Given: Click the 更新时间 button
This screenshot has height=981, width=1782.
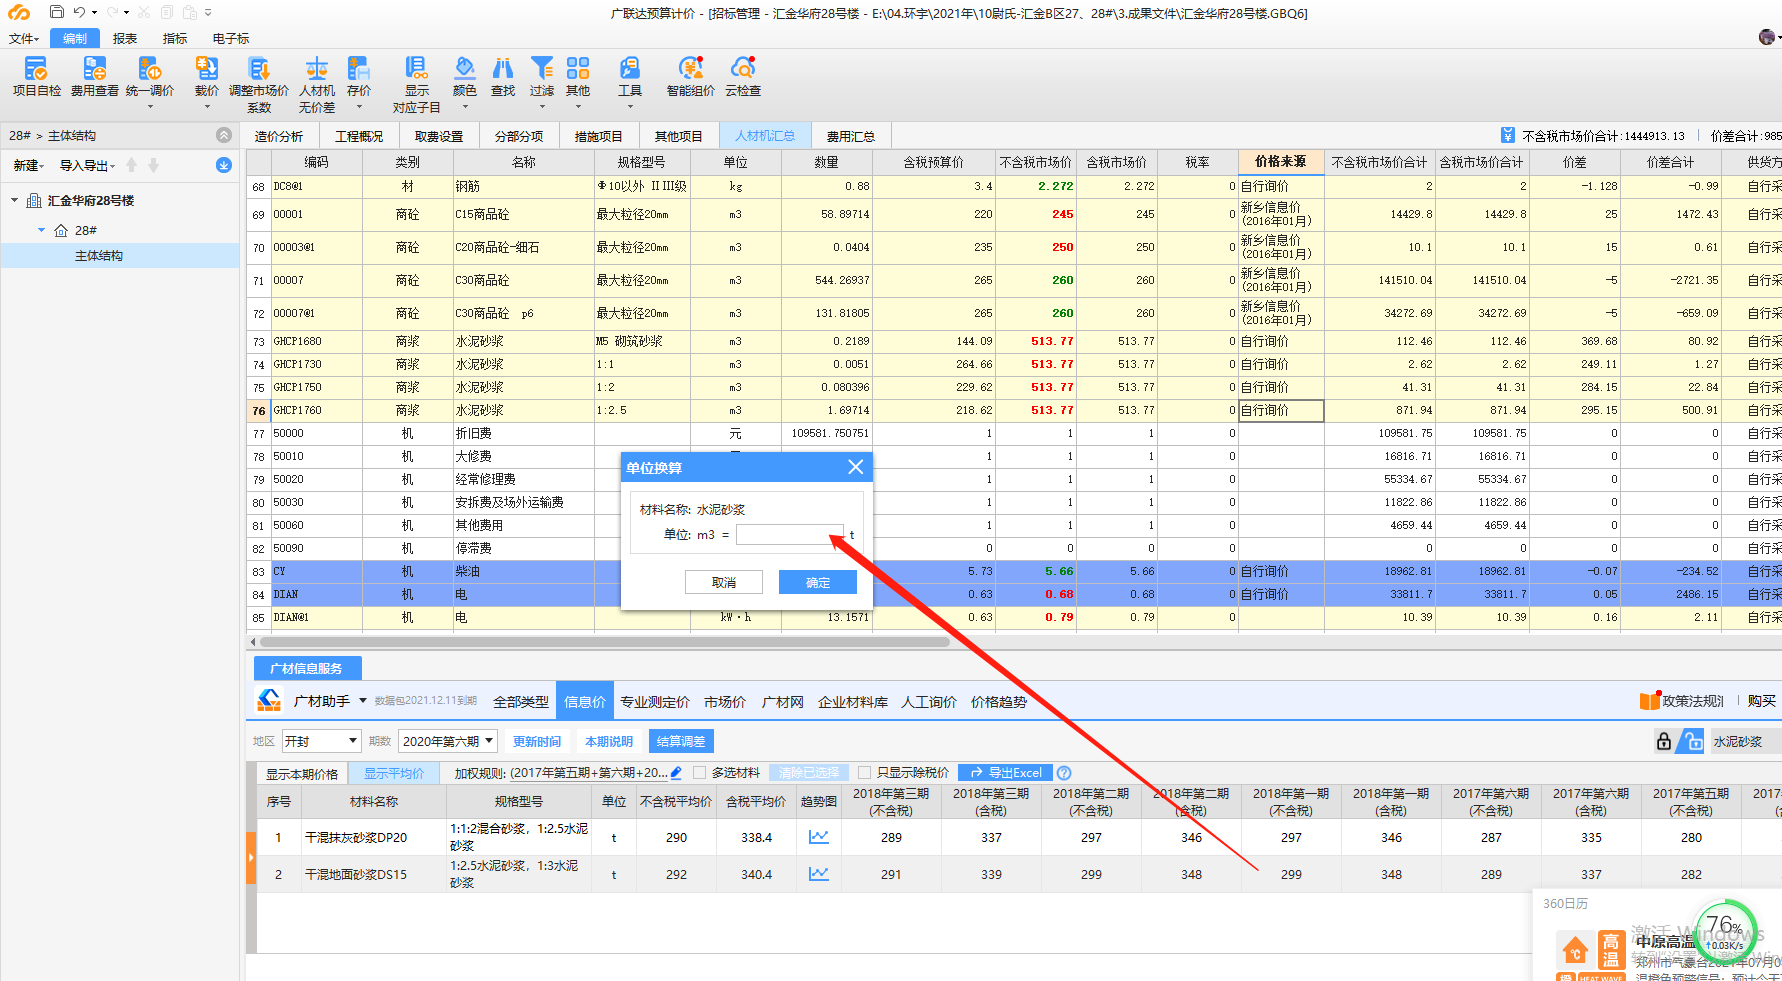Looking at the screenshot, I should 537,741.
